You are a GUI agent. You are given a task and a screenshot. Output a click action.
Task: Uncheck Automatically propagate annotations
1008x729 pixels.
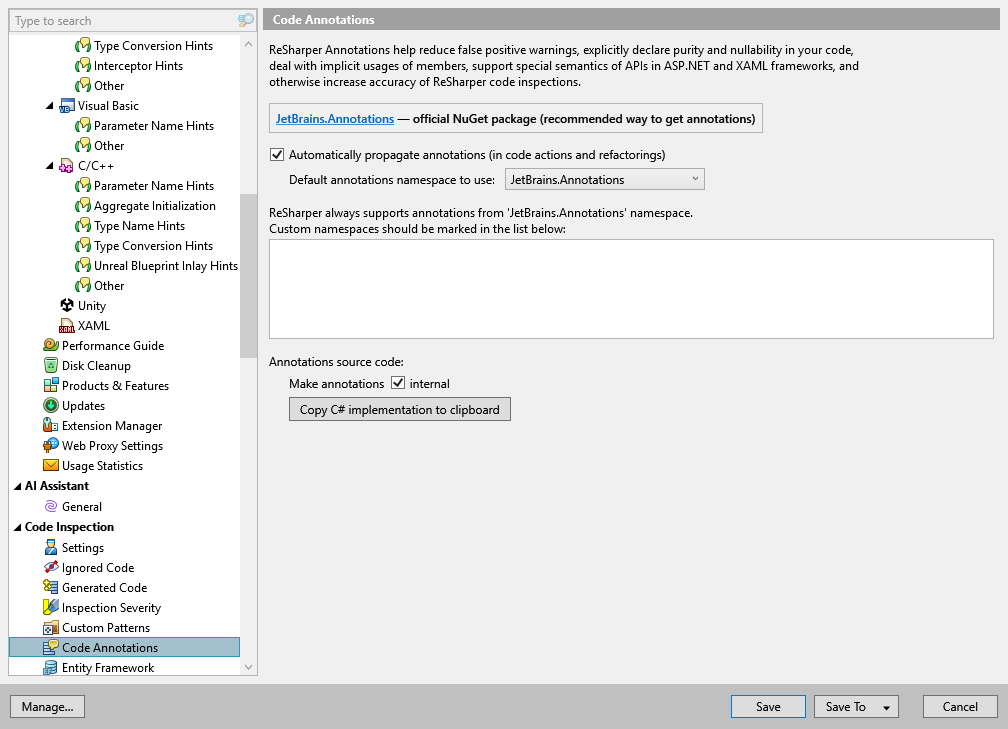point(276,154)
